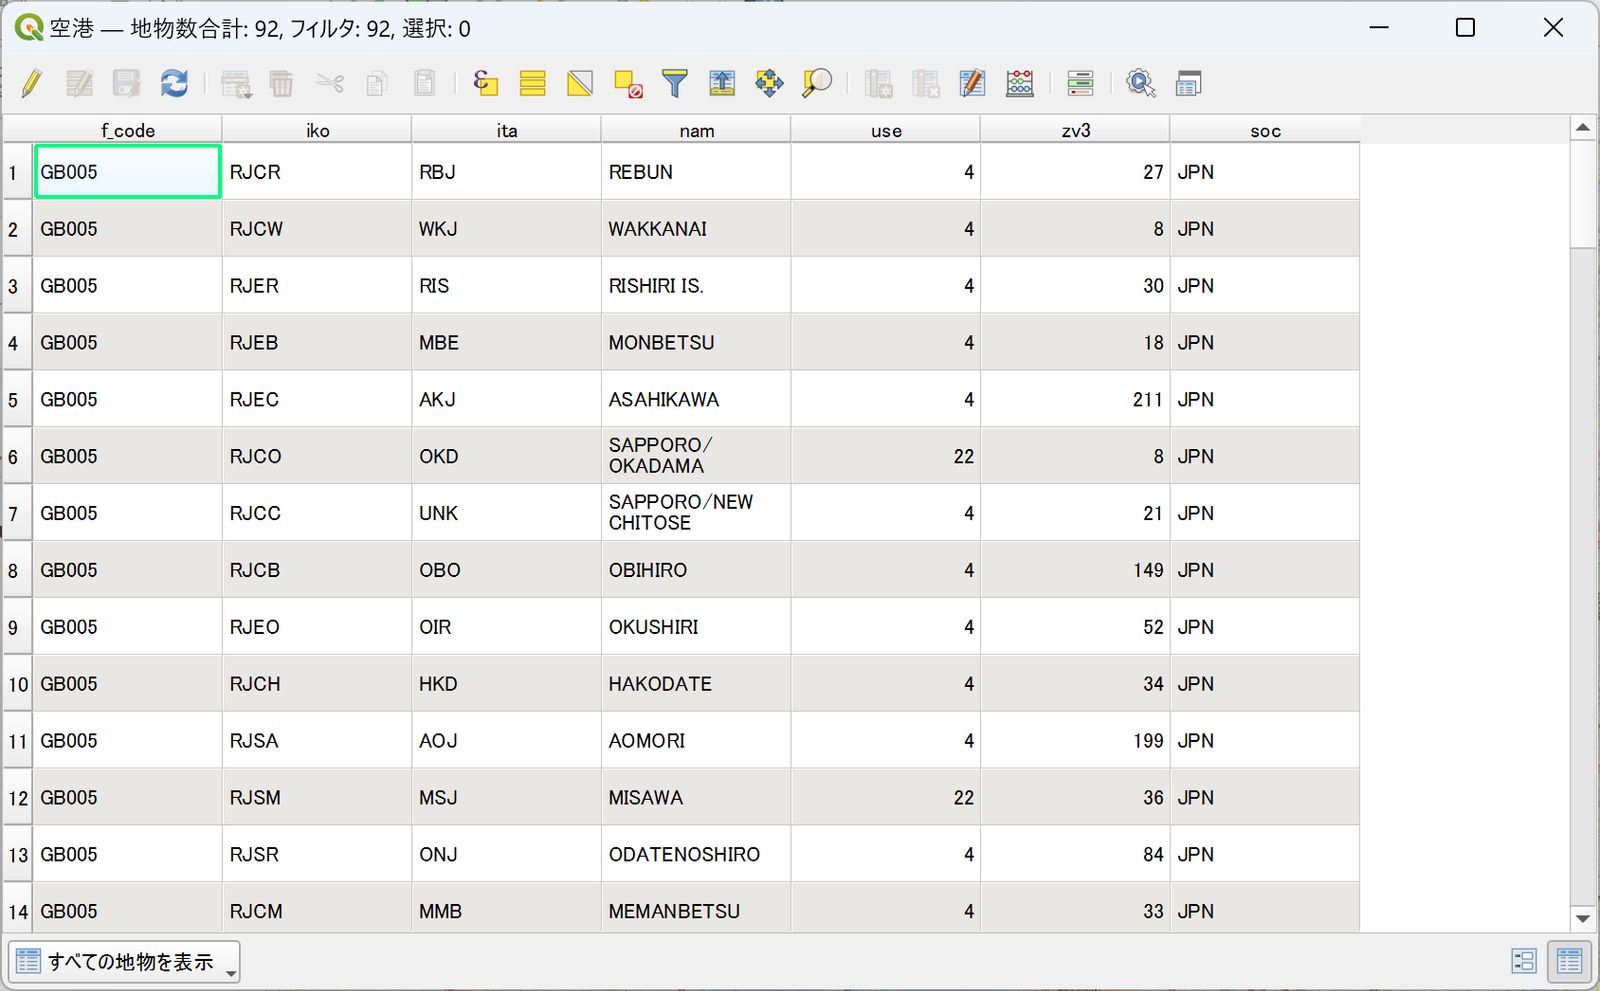Image resolution: width=1600 pixels, height=991 pixels.
Task: Click the iko column header
Action: (x=317, y=130)
